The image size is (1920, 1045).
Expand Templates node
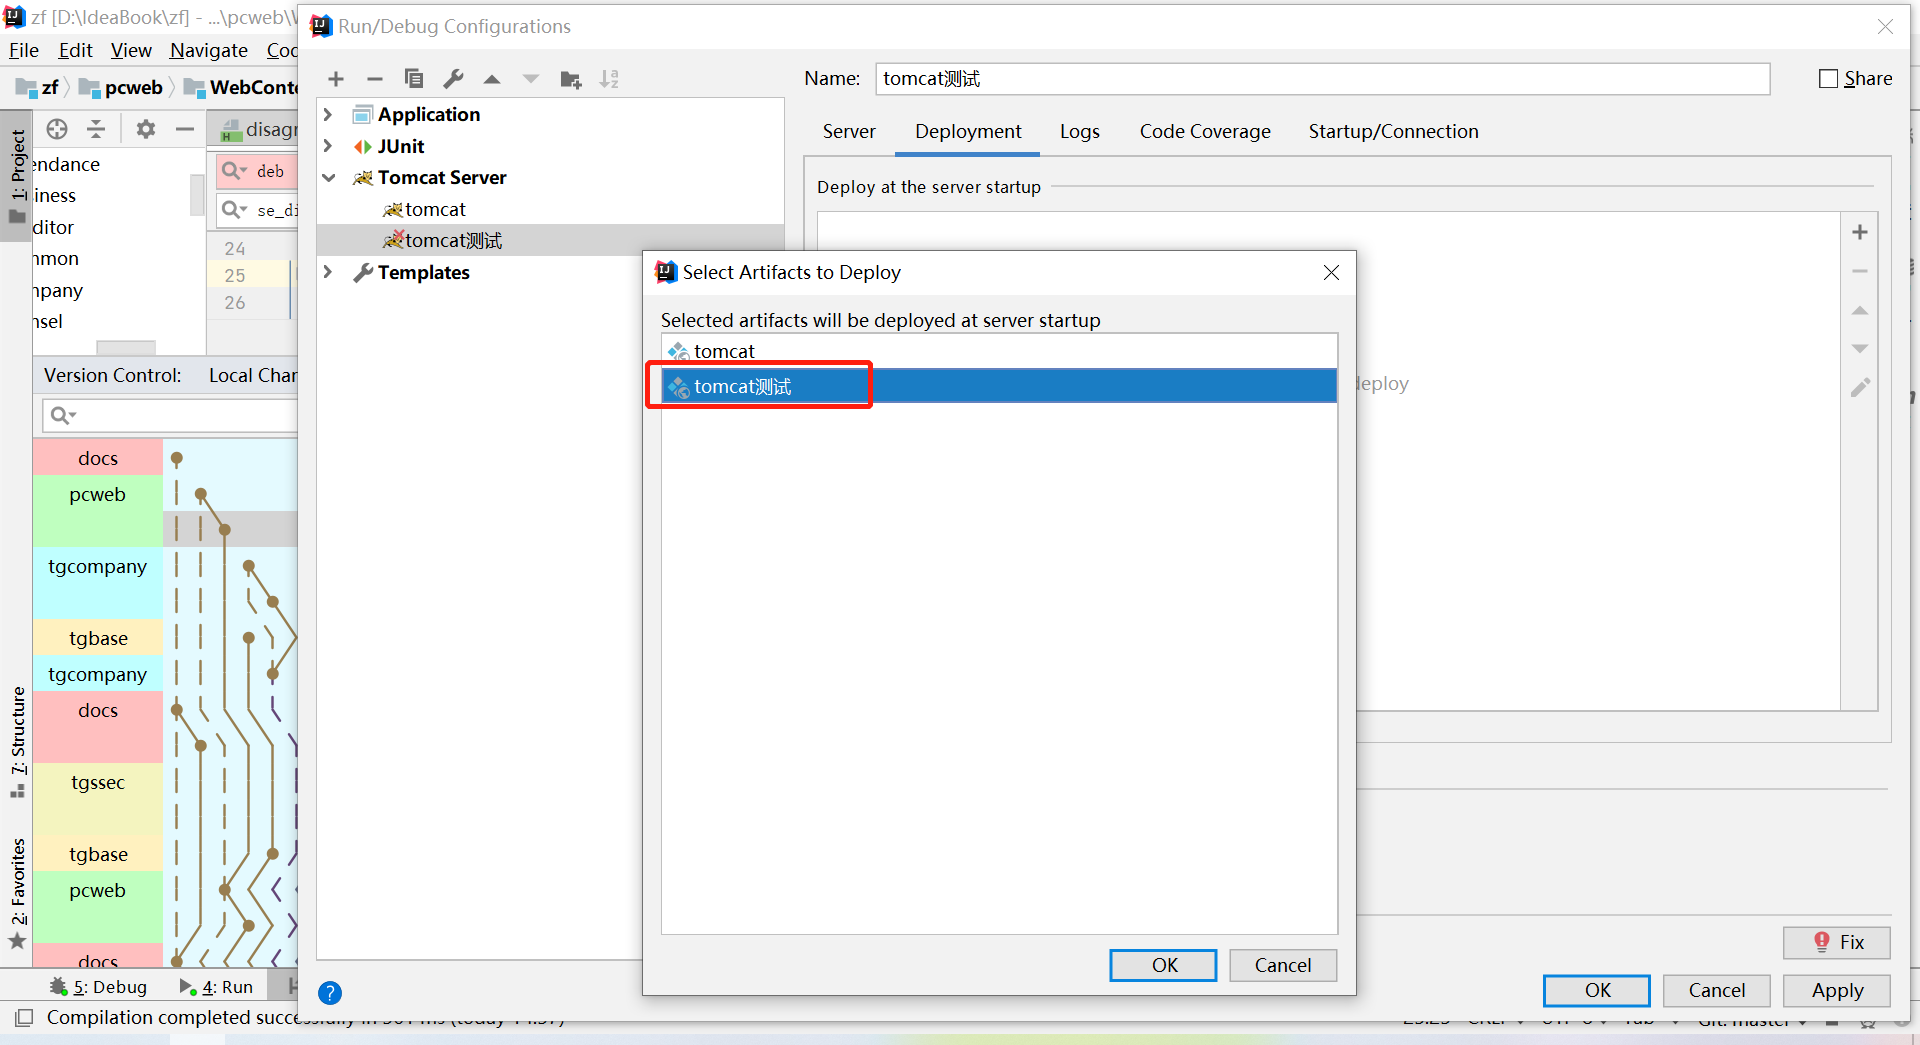(x=328, y=272)
